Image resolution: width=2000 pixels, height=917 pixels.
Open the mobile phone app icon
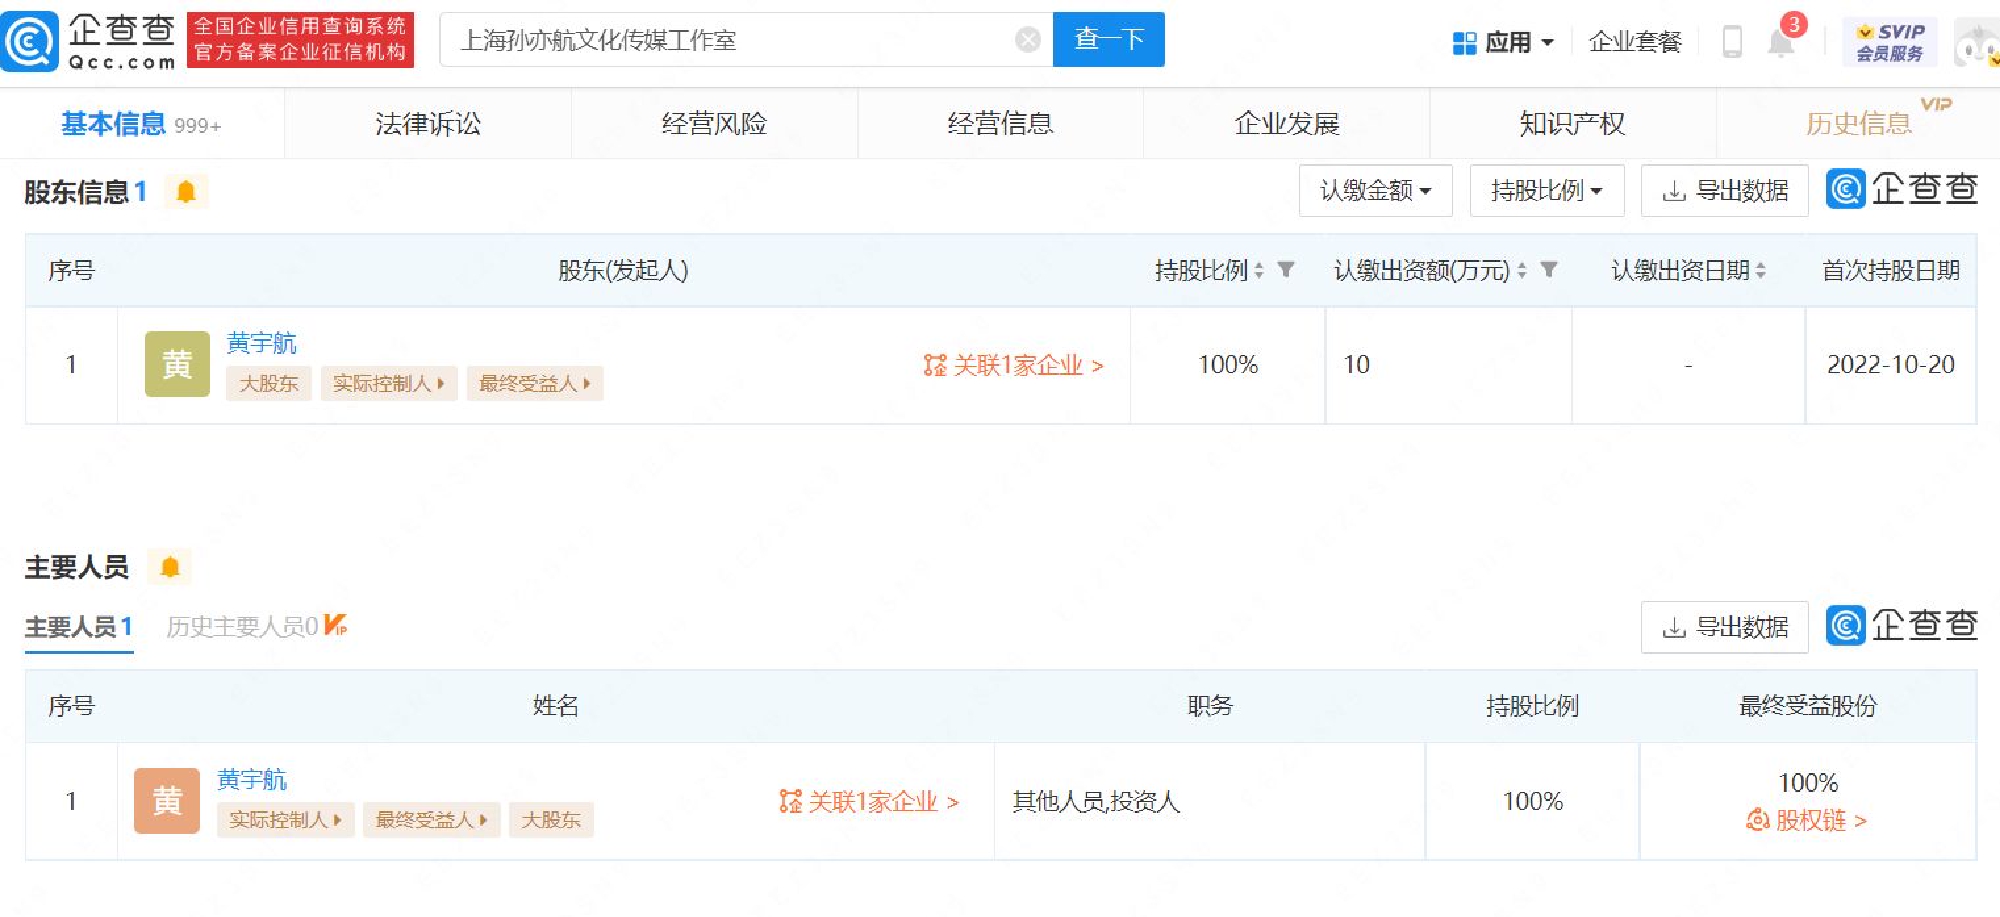[x=1732, y=42]
